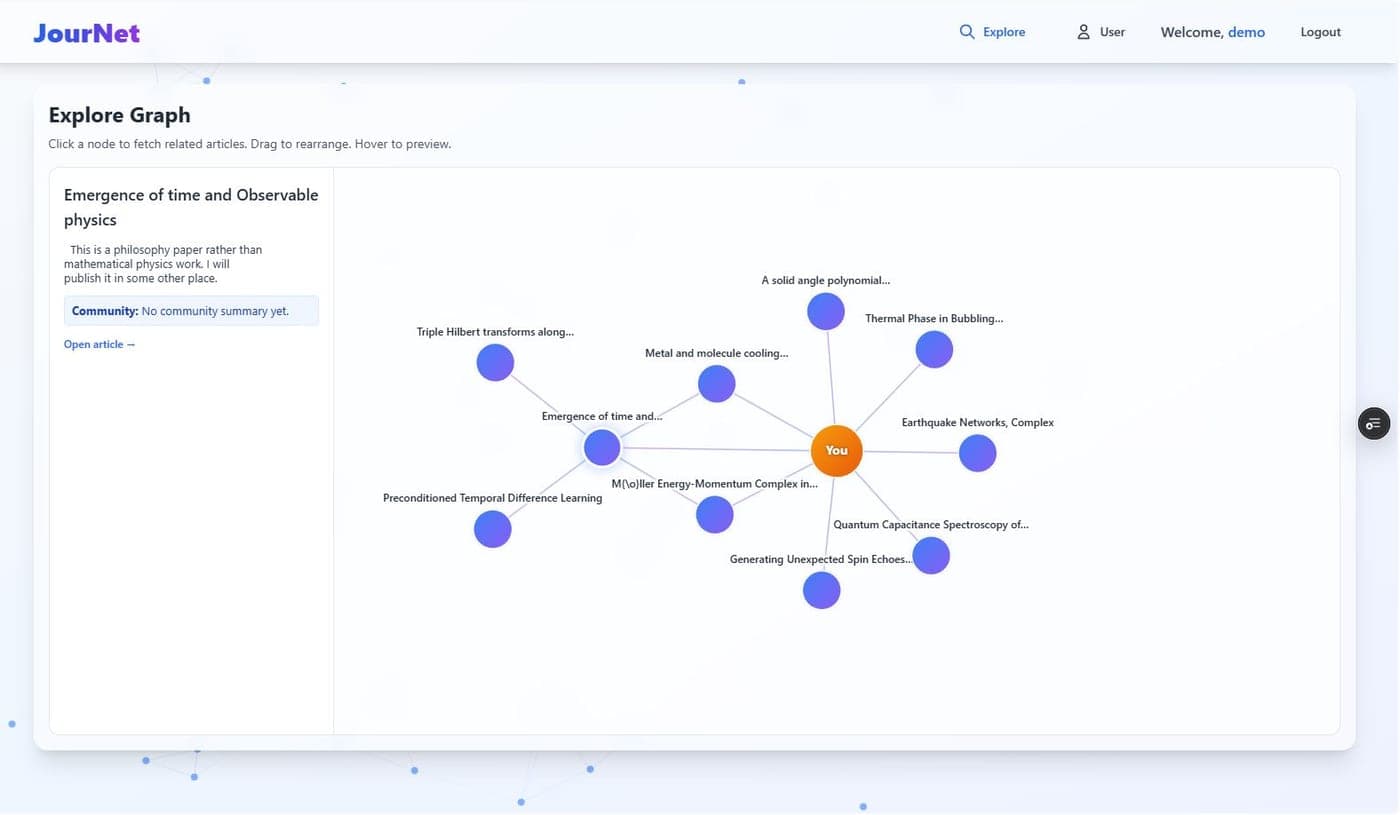1400x815 pixels.
Task: Click the 'A solid angle polynomial' node
Action: [x=825, y=312]
